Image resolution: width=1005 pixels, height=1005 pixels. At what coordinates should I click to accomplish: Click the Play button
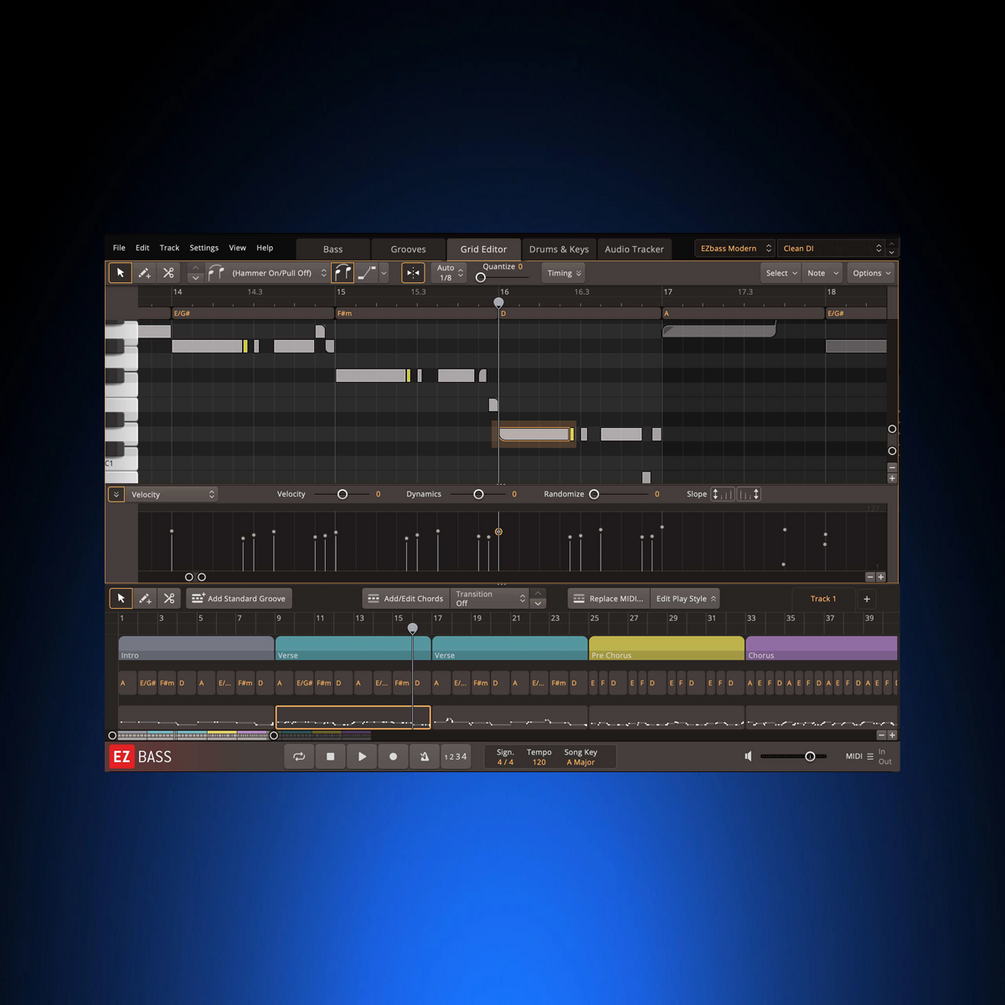[x=361, y=756]
